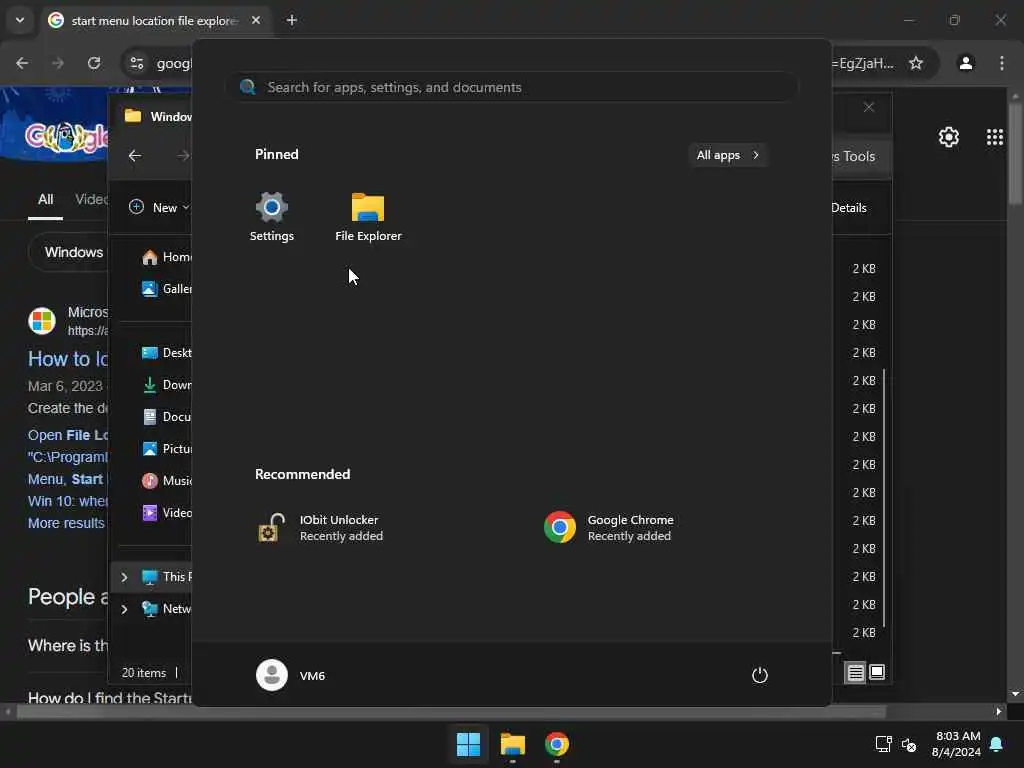Select Pictures in File Explorer sidebar
The width and height of the screenshot is (1024, 768).
coord(166,449)
